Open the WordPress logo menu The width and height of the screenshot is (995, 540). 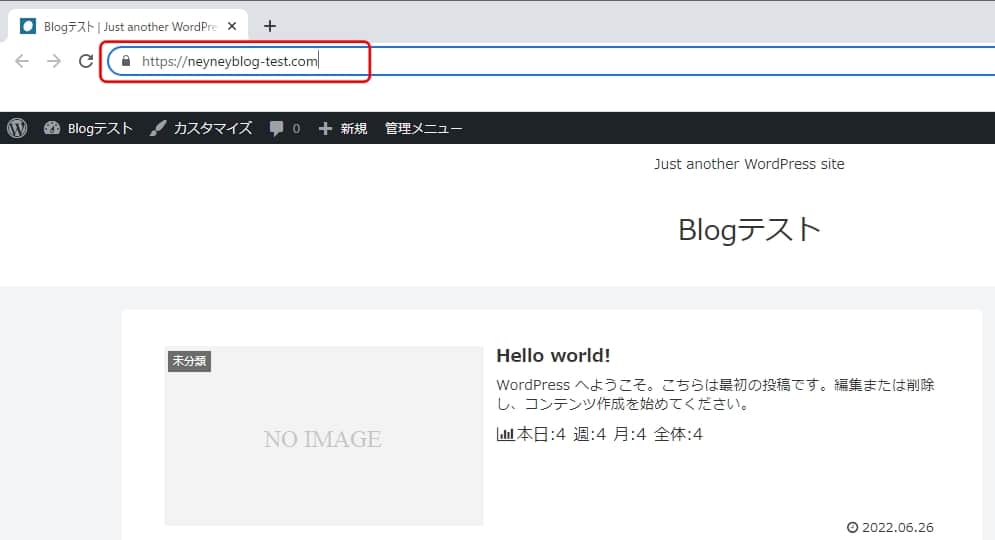tap(17, 128)
